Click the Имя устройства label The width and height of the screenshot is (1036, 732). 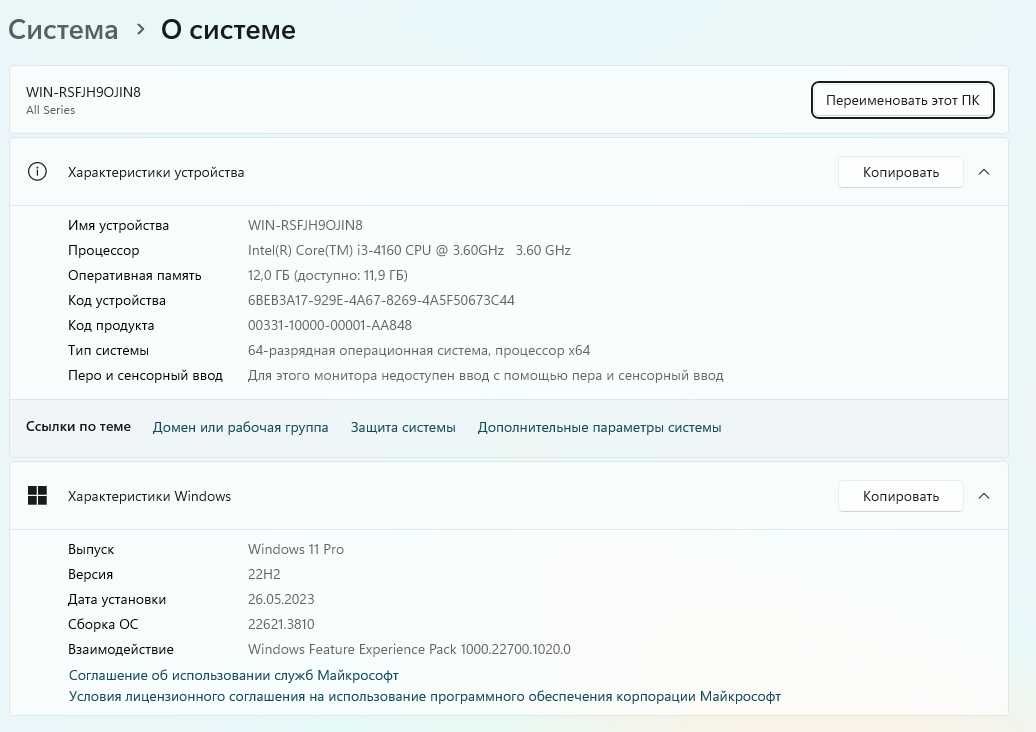[118, 225]
